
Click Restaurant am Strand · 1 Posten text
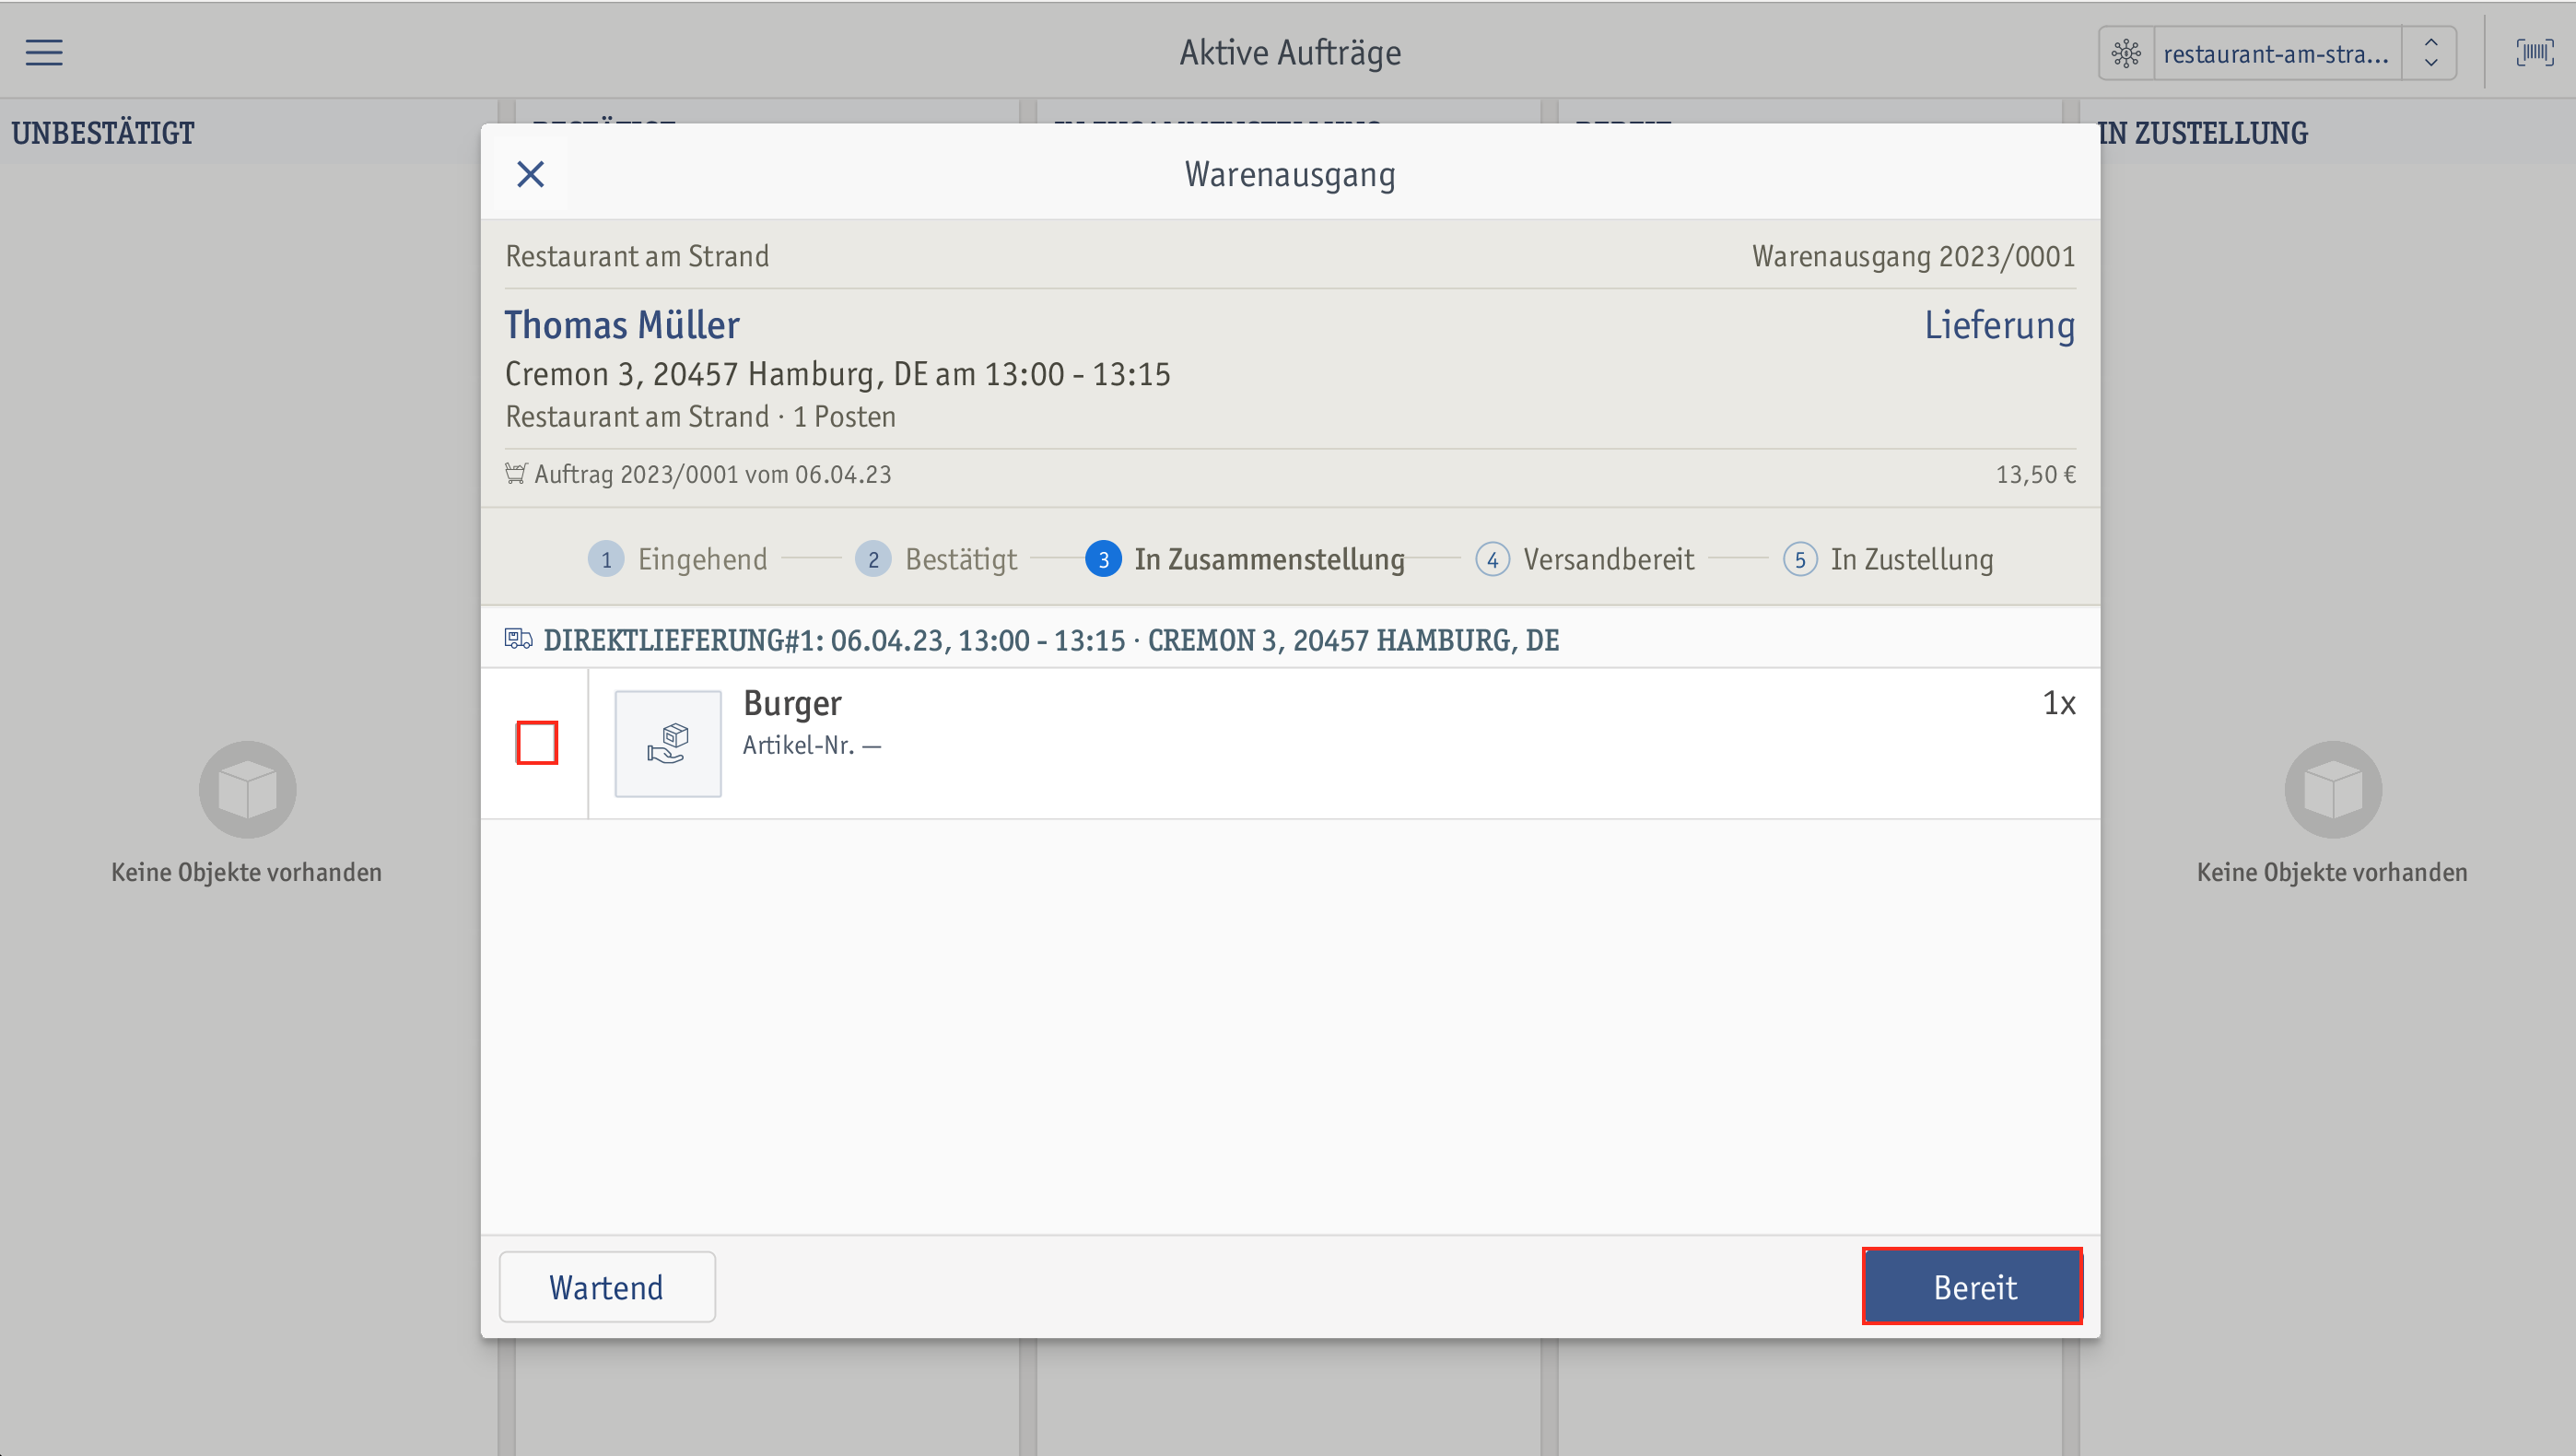[x=701, y=416]
